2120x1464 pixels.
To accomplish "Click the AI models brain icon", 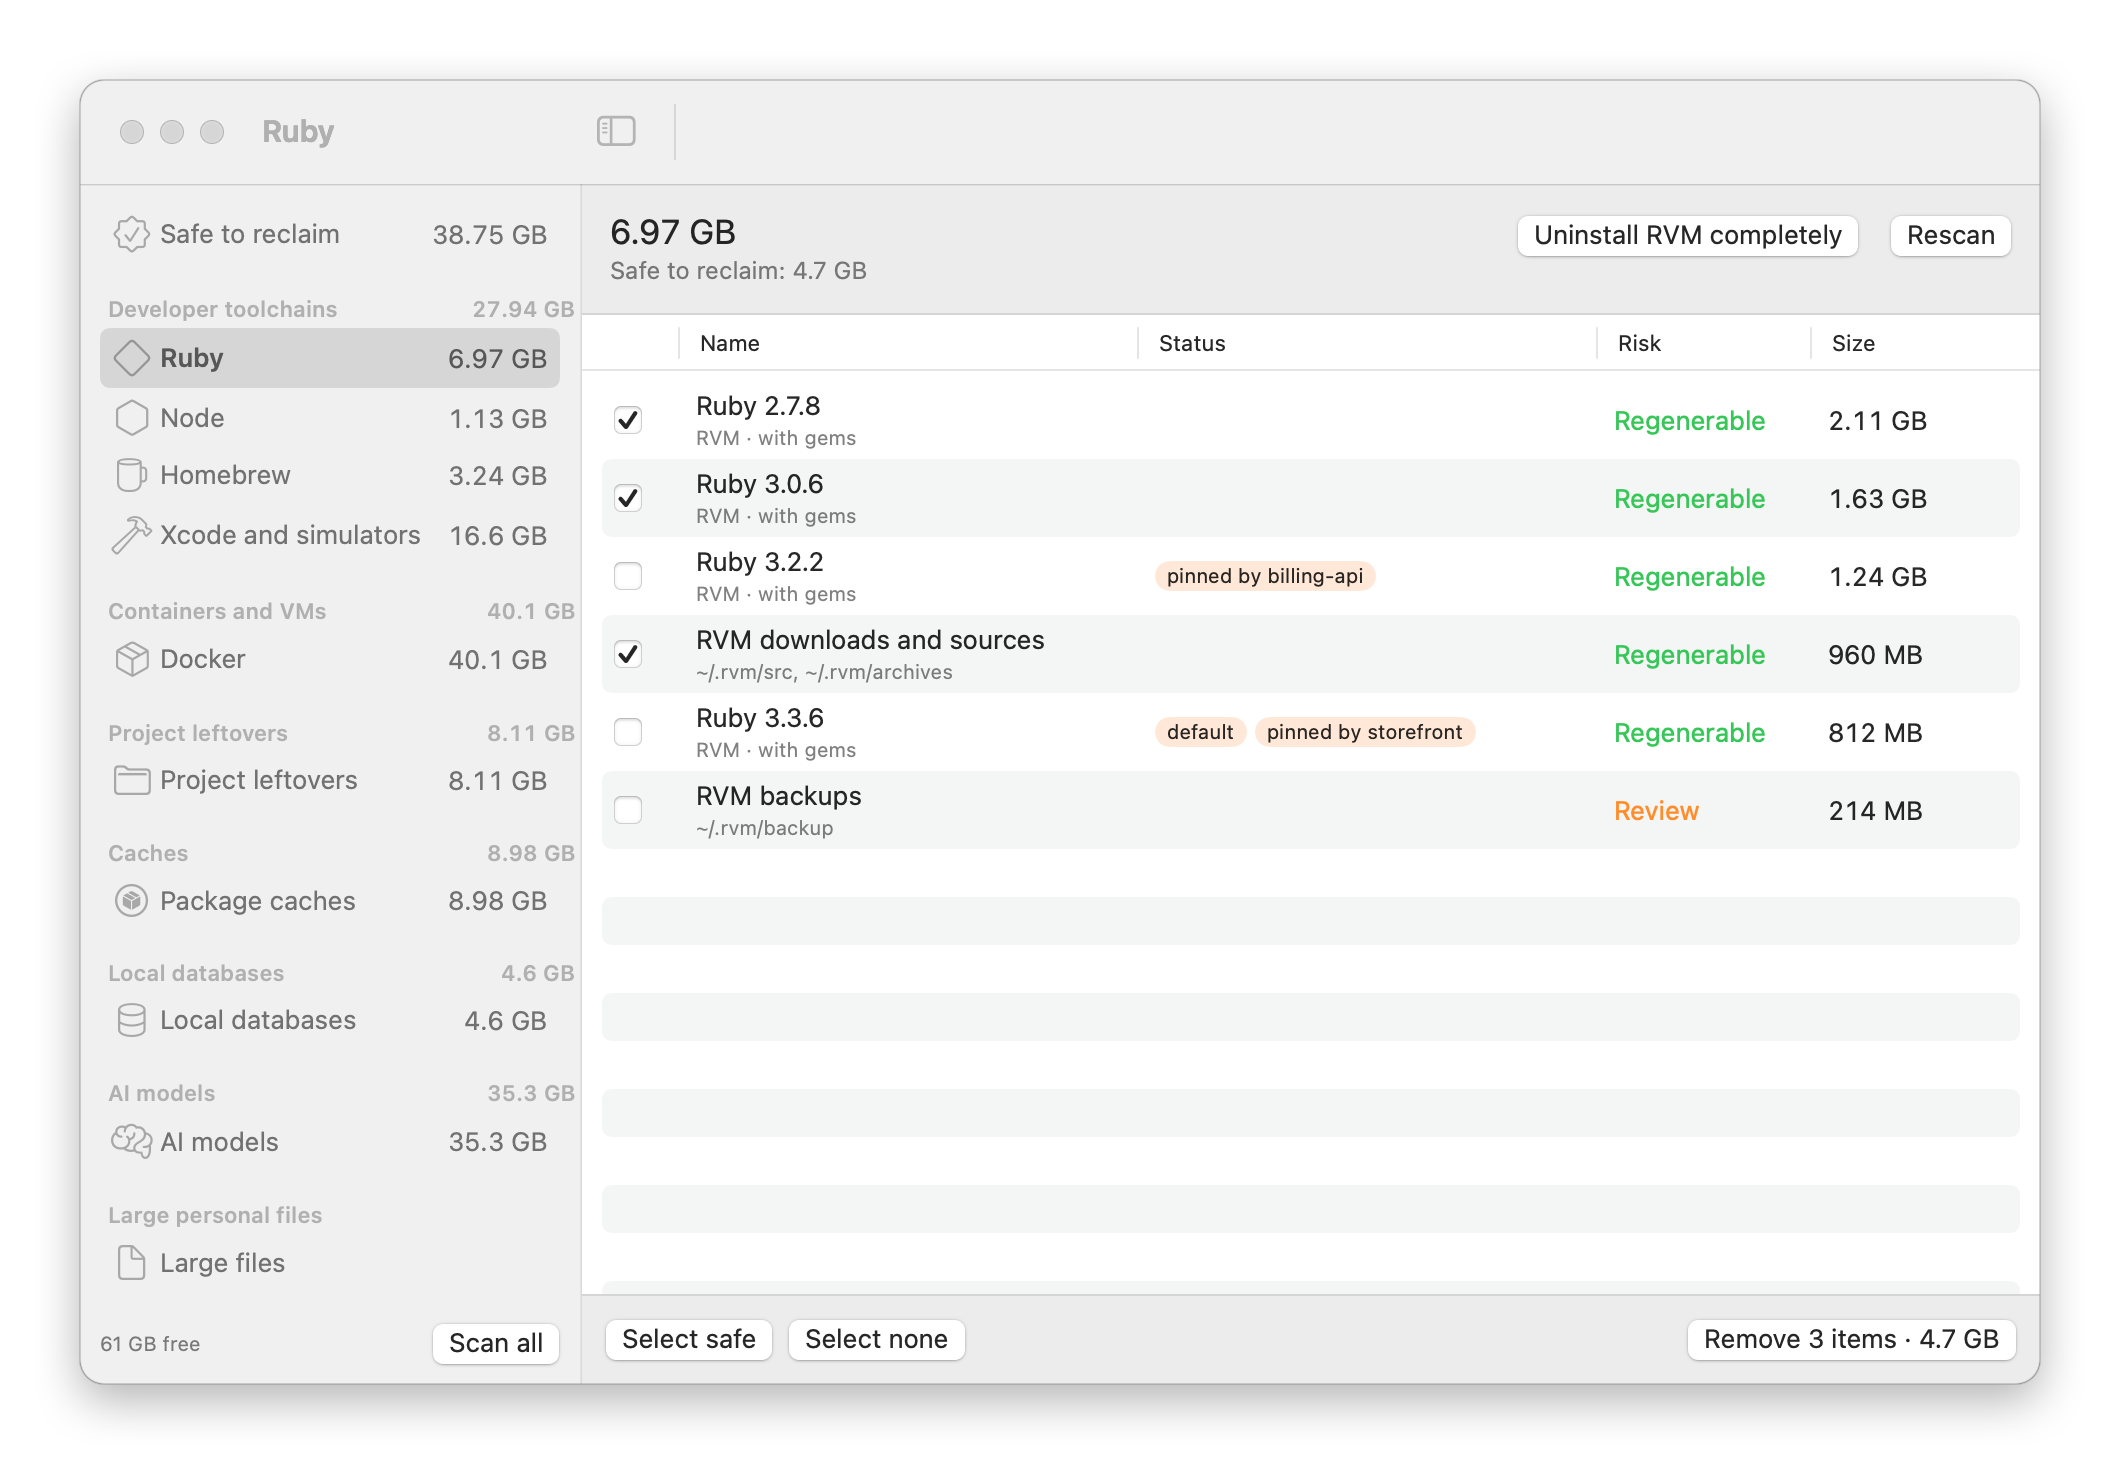I will tap(131, 1141).
